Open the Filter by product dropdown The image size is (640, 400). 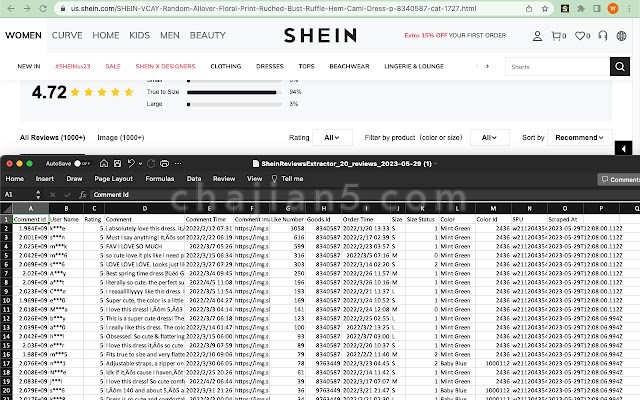(489, 138)
